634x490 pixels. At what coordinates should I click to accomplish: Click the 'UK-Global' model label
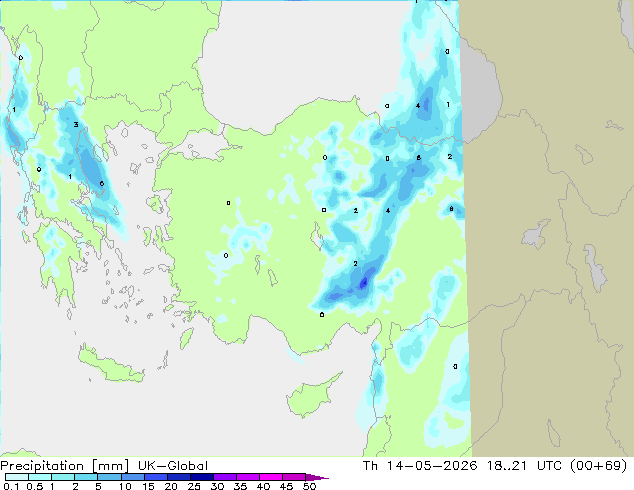(x=173, y=466)
